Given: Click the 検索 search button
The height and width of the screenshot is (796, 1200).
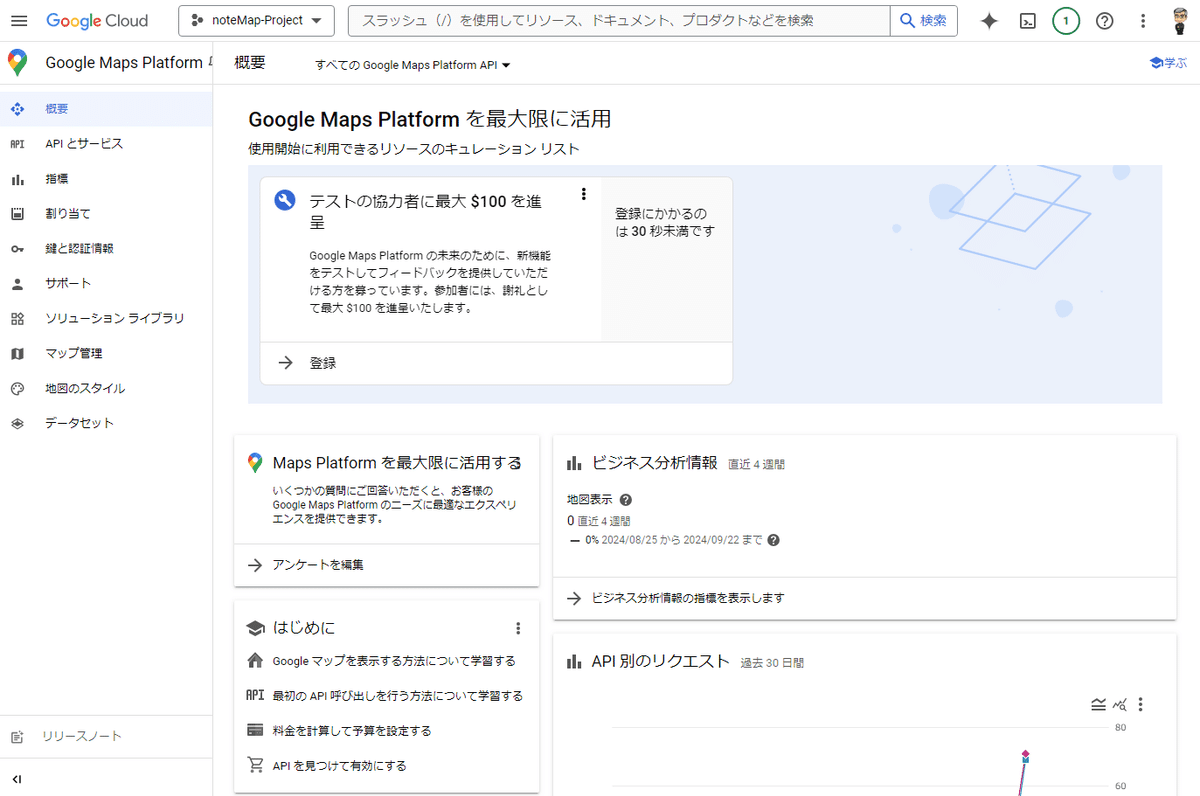Looking at the screenshot, I should coord(923,20).
